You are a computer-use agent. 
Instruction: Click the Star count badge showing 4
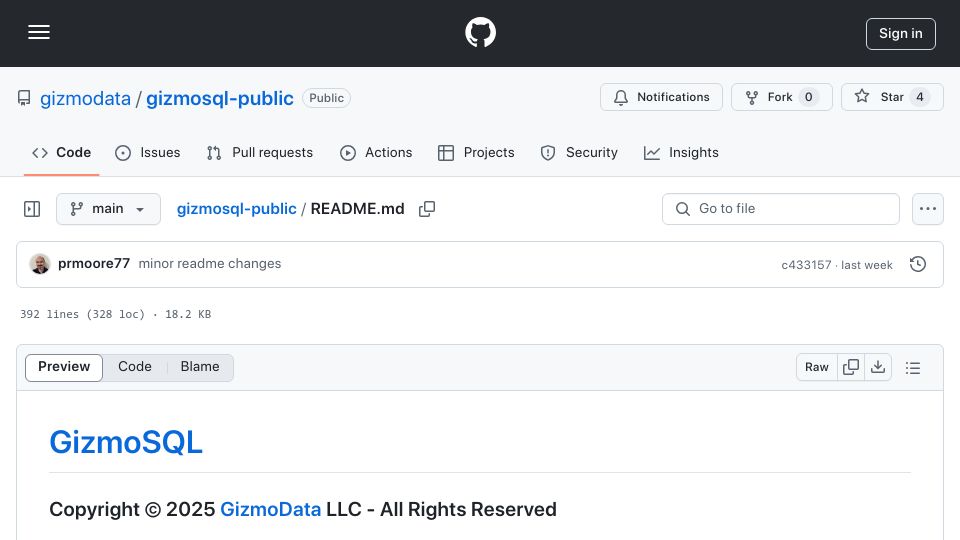(x=920, y=97)
